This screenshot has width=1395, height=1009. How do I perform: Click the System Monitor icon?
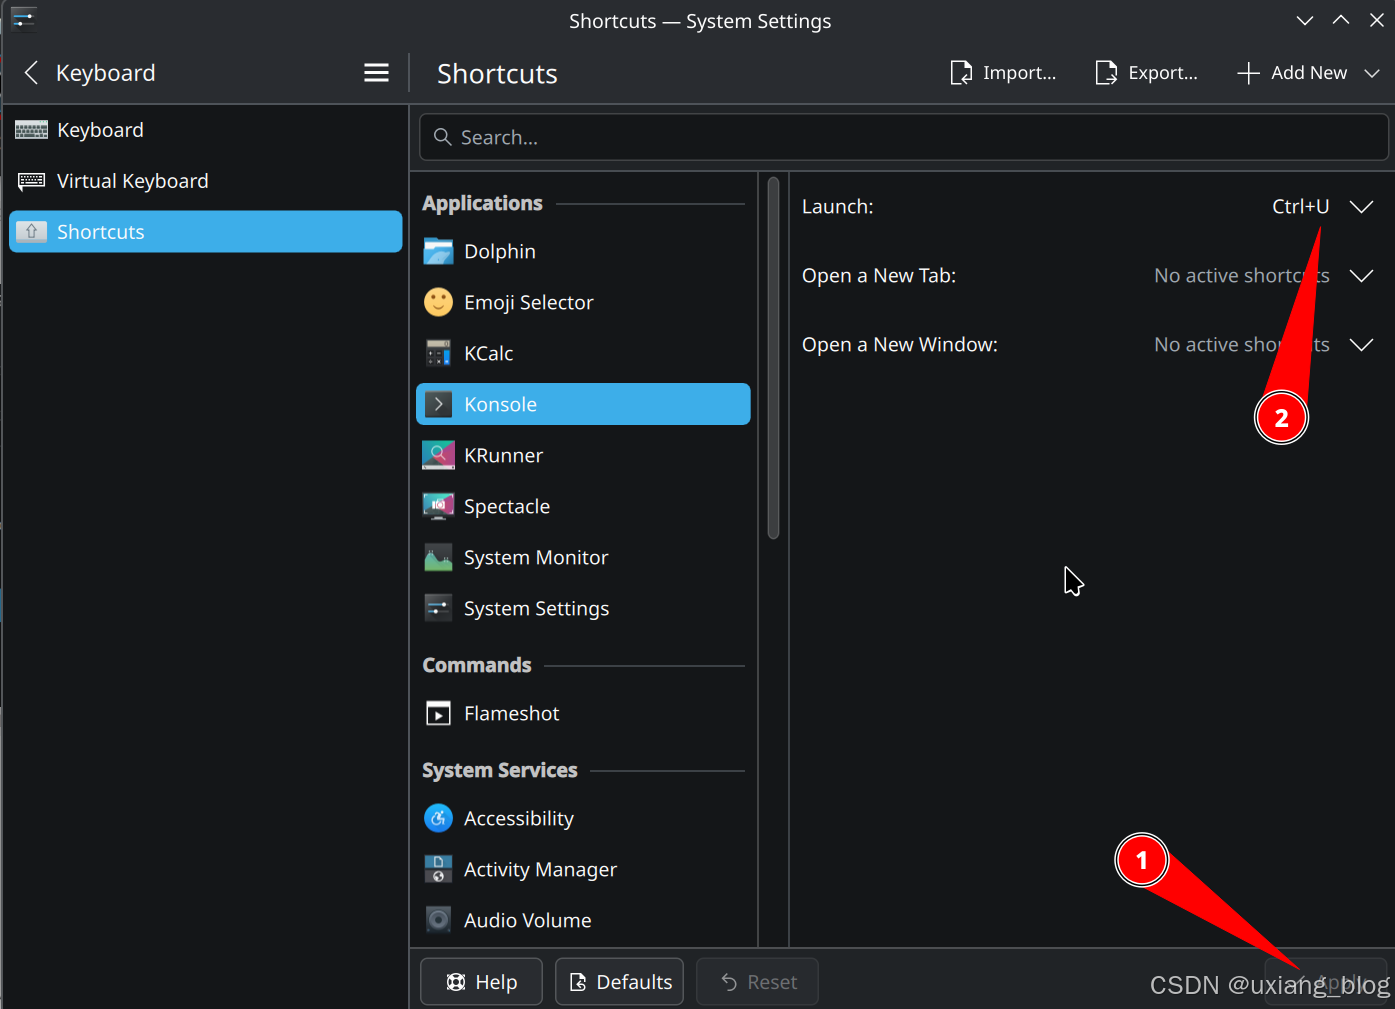coord(438,557)
